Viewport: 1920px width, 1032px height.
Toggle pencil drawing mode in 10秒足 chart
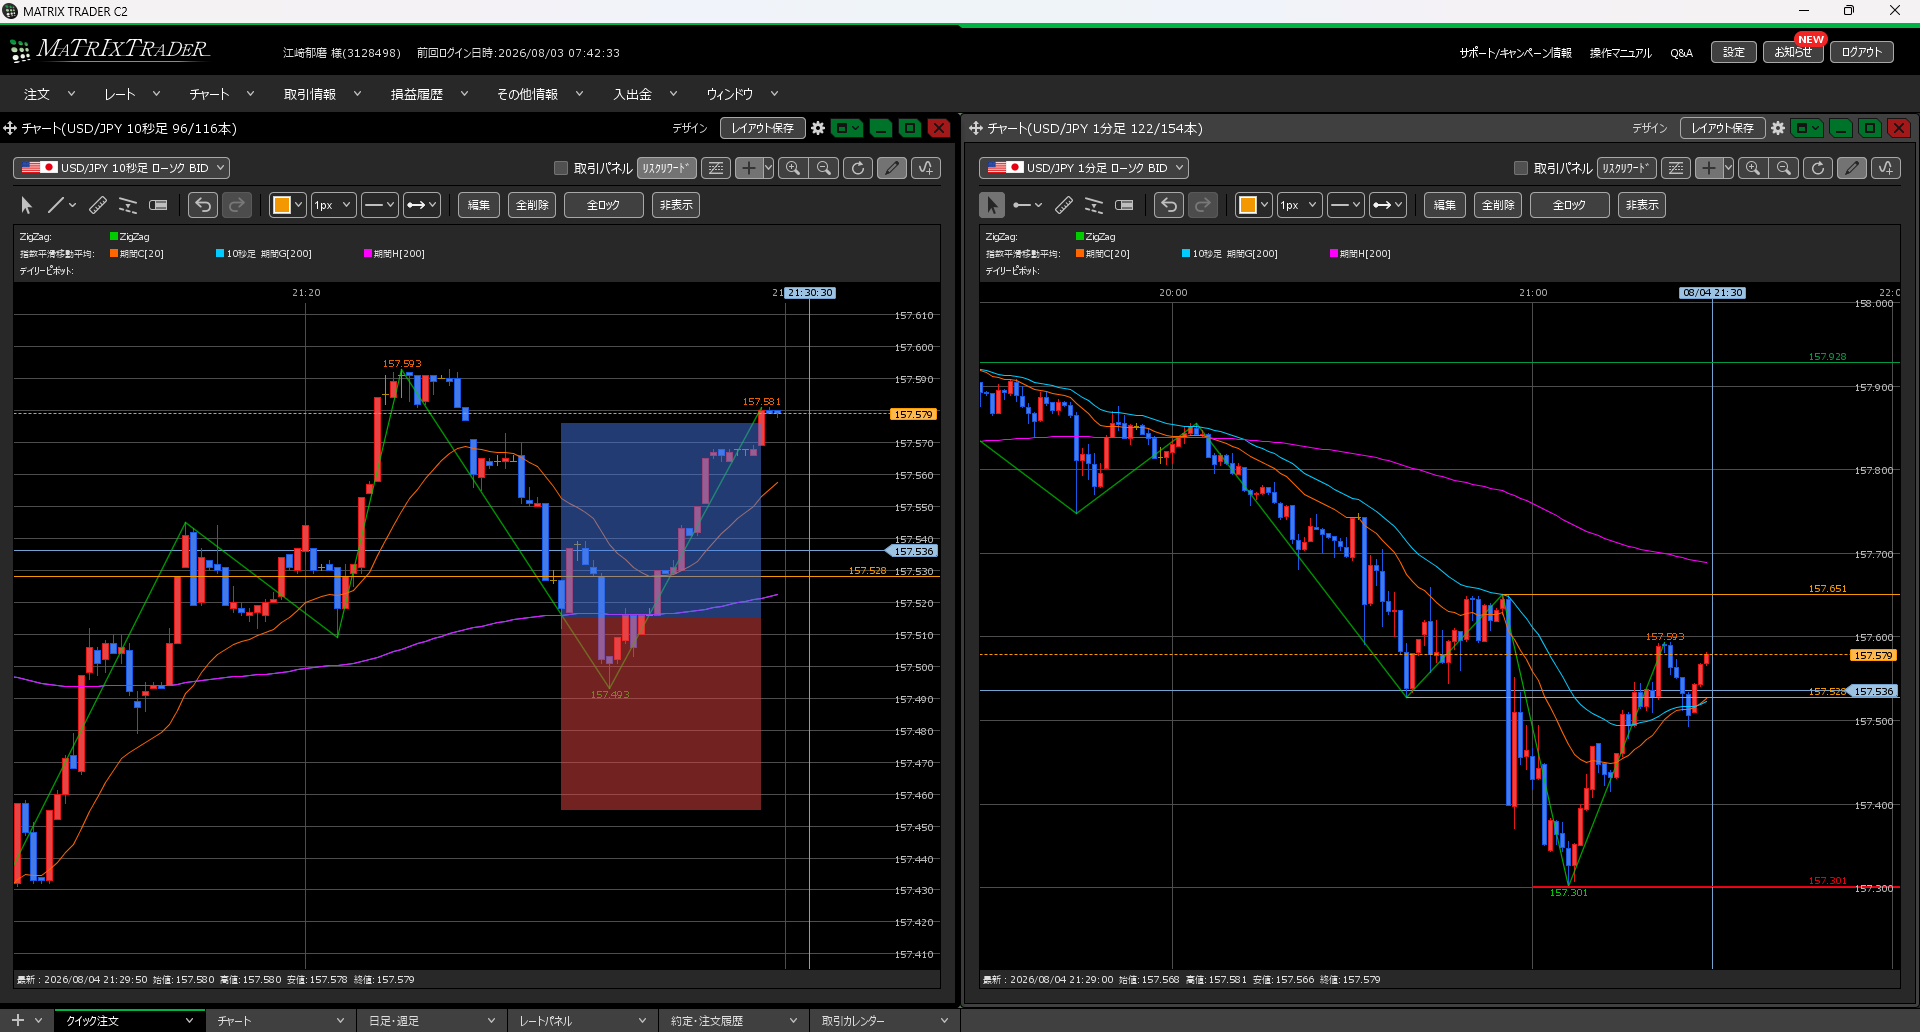[892, 168]
